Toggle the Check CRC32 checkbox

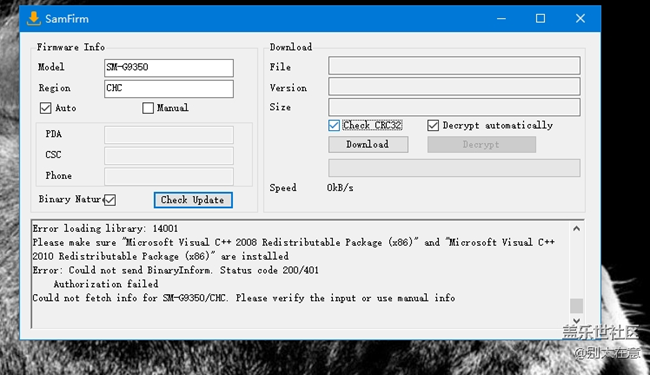(334, 126)
